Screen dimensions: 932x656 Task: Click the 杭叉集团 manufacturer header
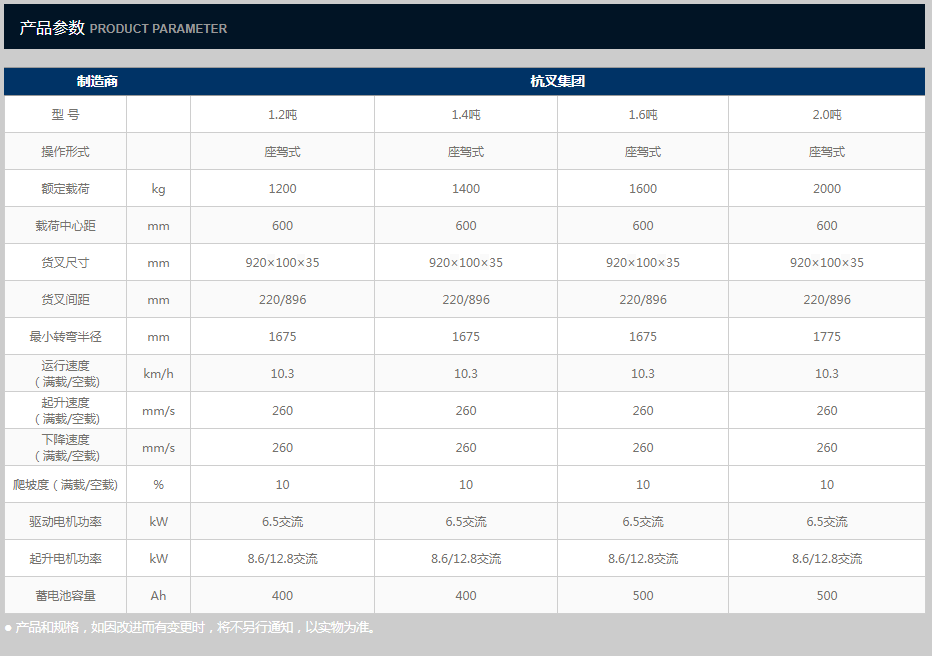tap(557, 81)
